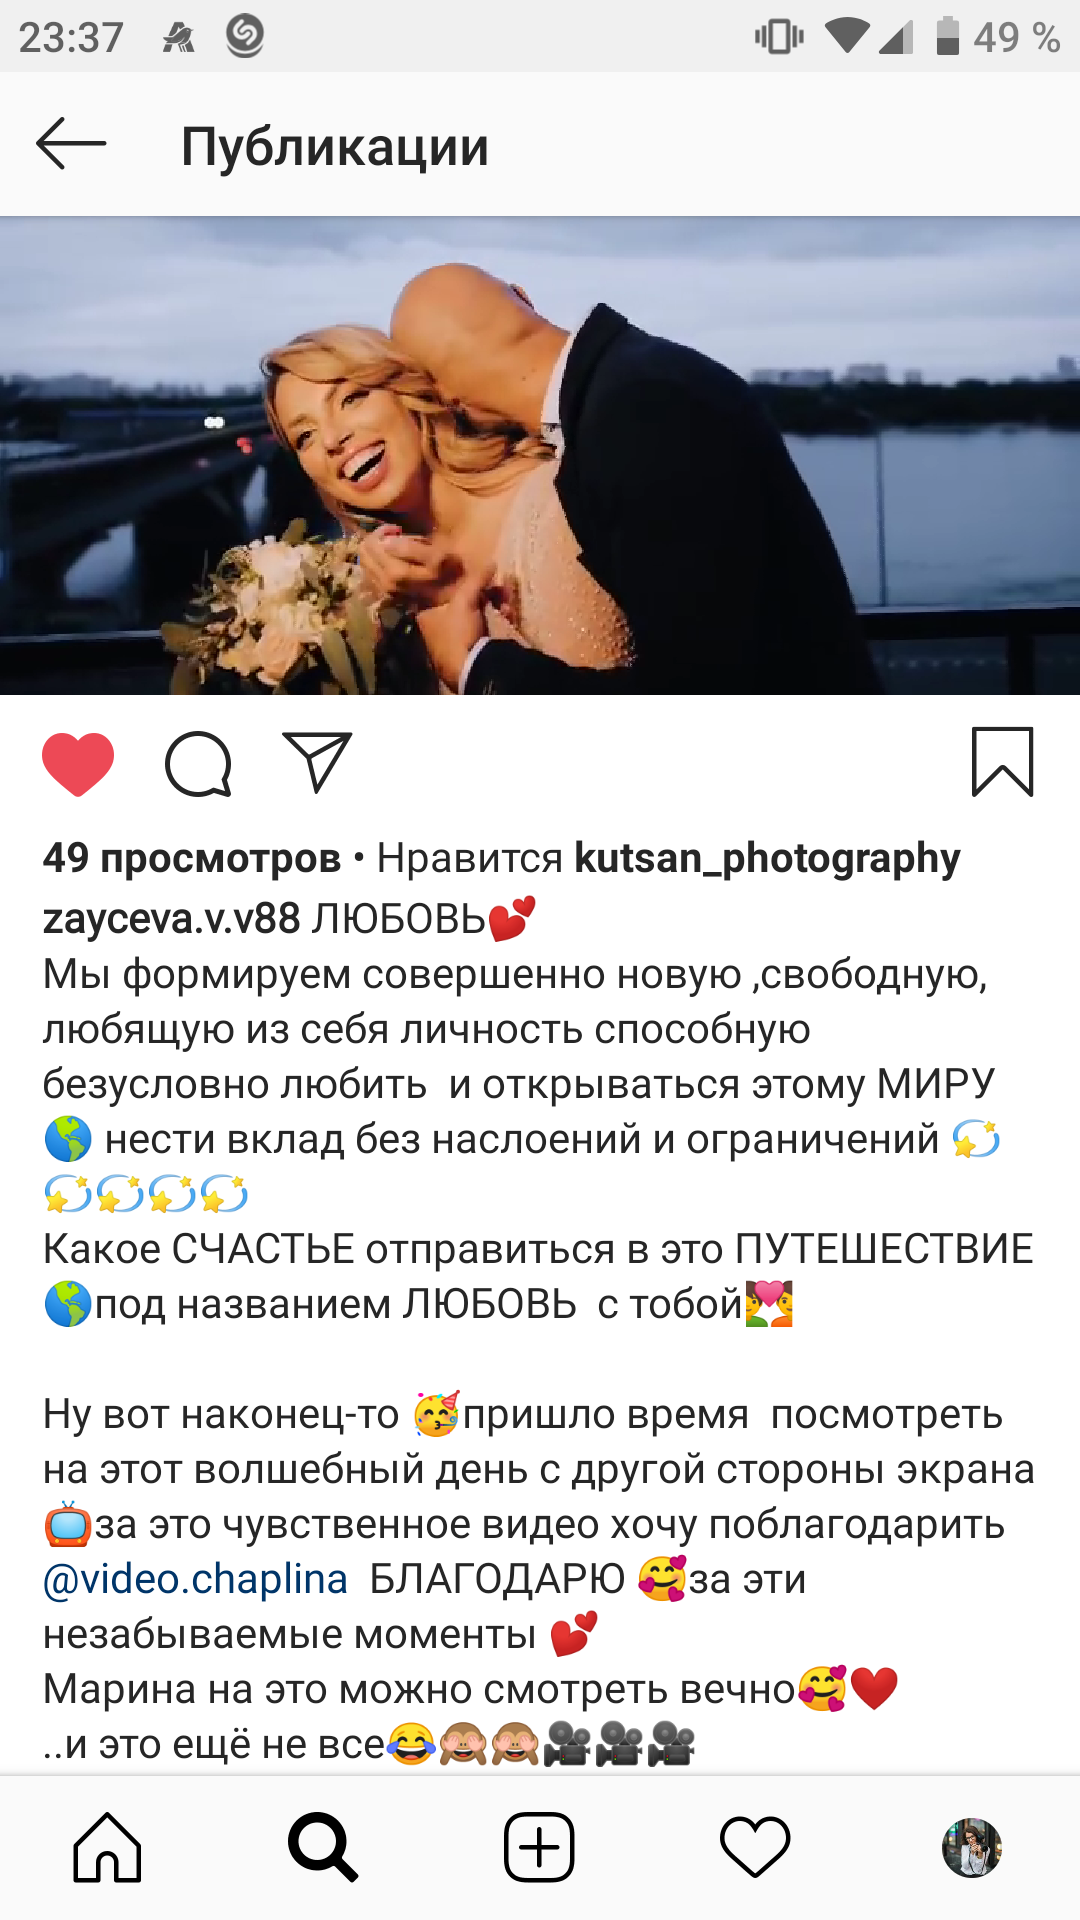Open kutsan_photography profile link
The width and height of the screenshot is (1080, 1920).
pos(767,858)
